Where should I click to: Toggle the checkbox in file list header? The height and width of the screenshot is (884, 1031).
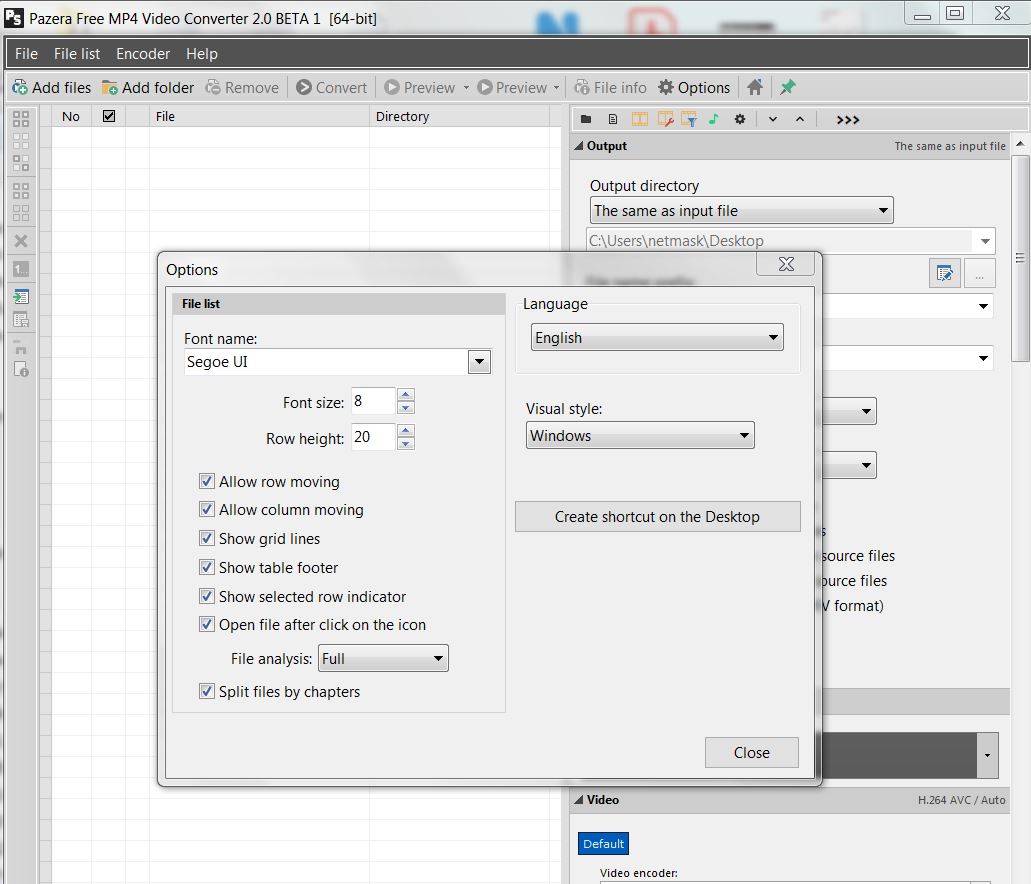click(109, 116)
